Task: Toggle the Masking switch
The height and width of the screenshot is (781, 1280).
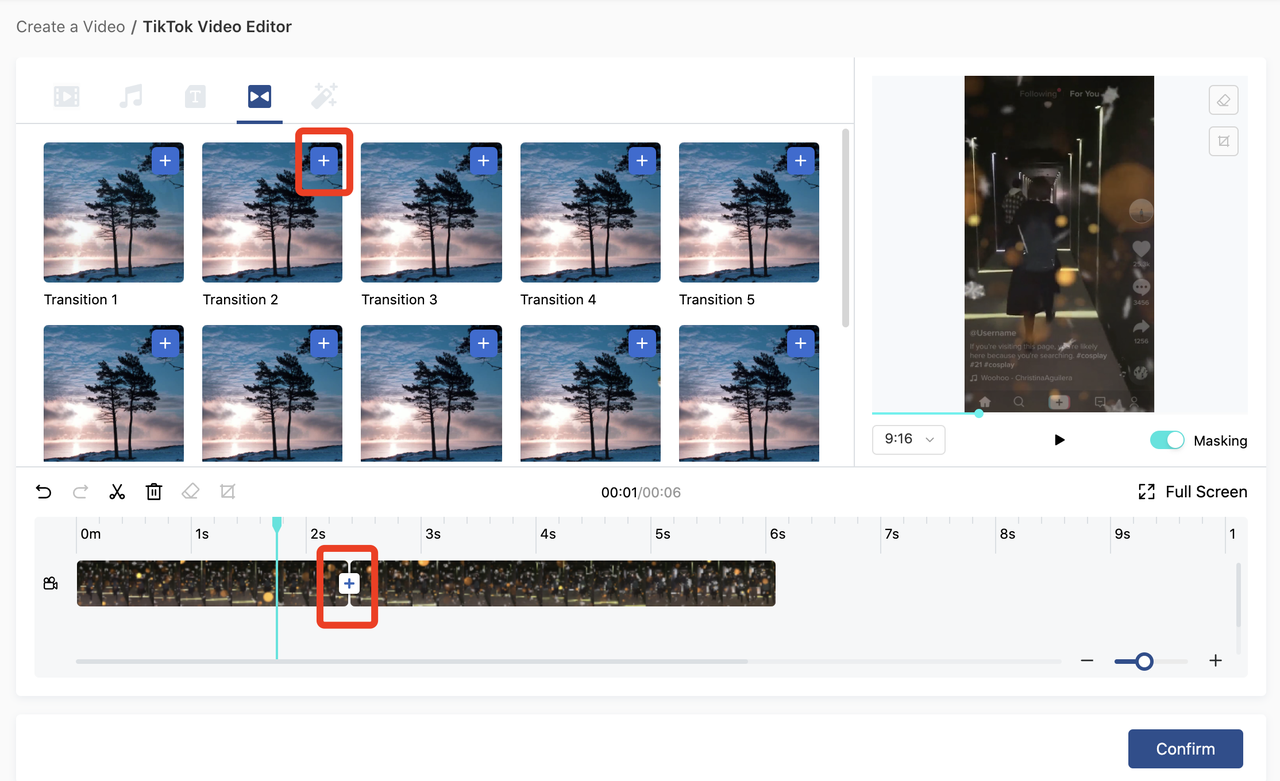Action: click(1167, 440)
